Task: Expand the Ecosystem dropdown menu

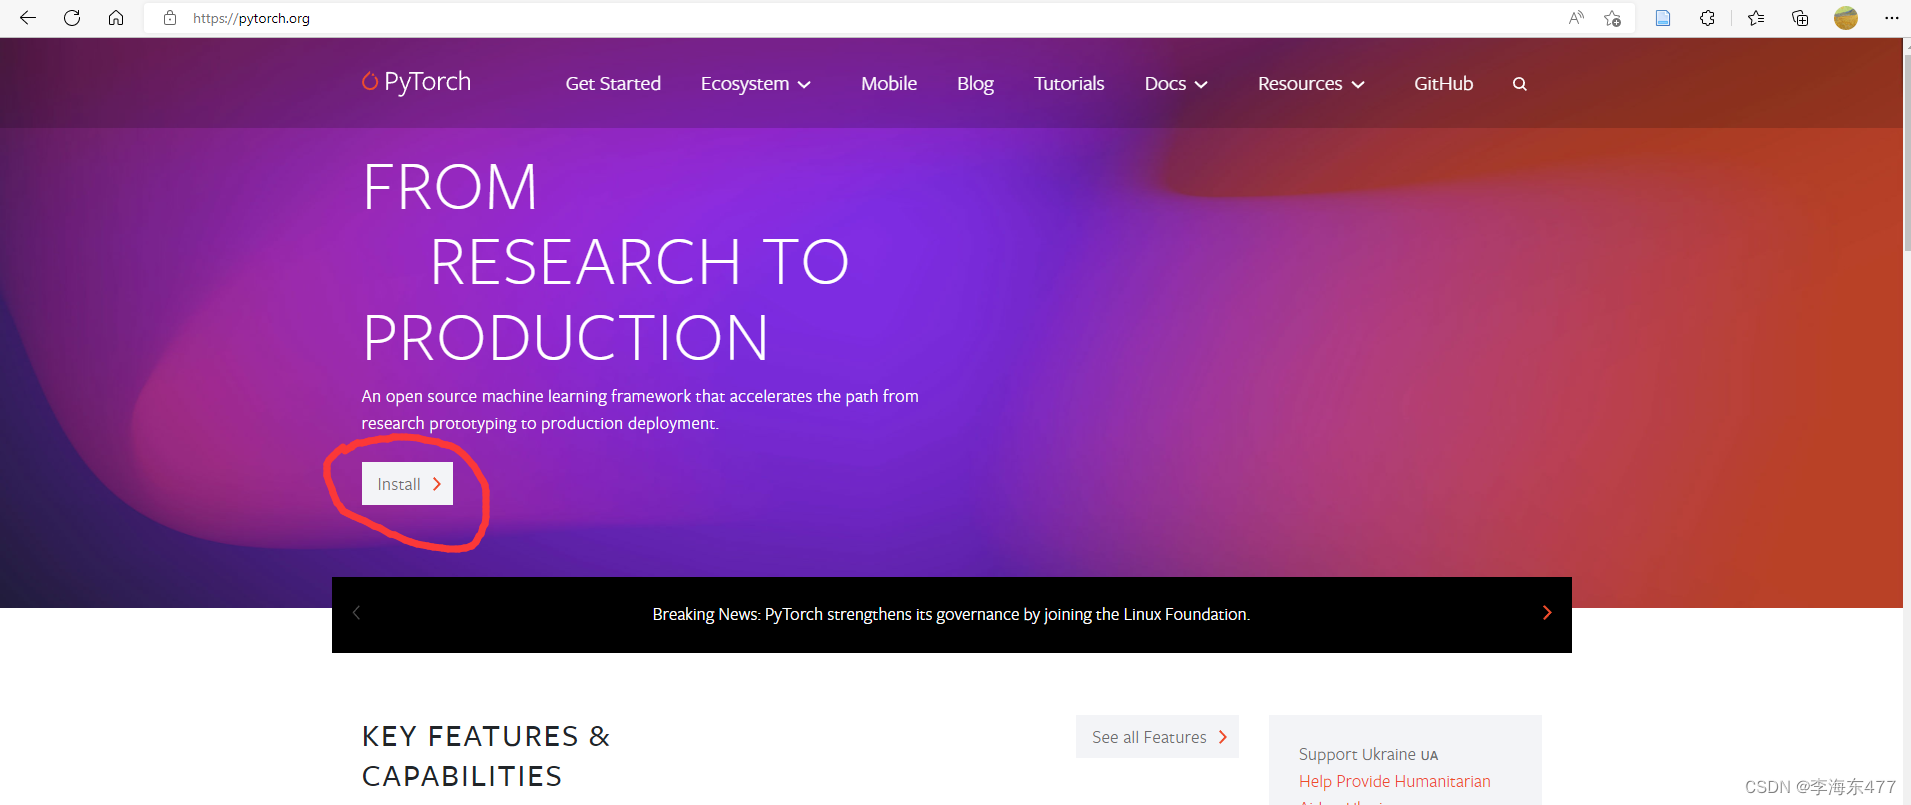Action: coord(755,84)
